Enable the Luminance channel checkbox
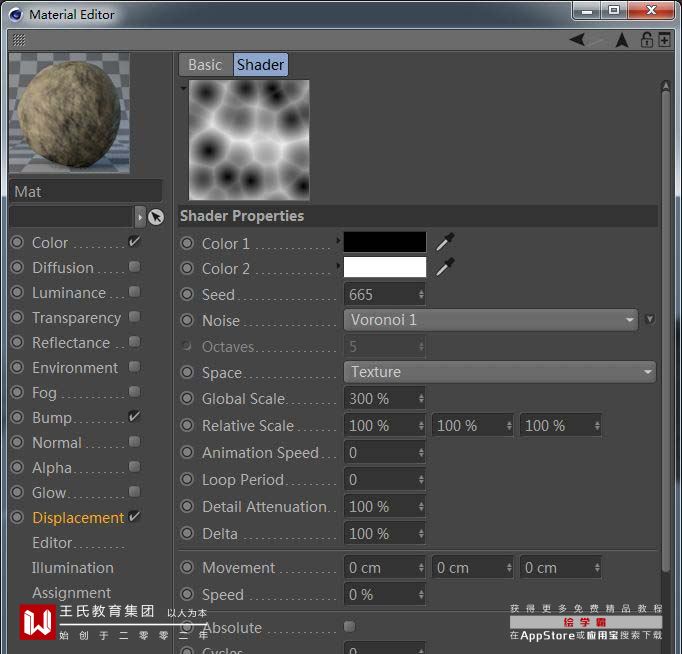Screen dimensions: 682x654 [134, 292]
